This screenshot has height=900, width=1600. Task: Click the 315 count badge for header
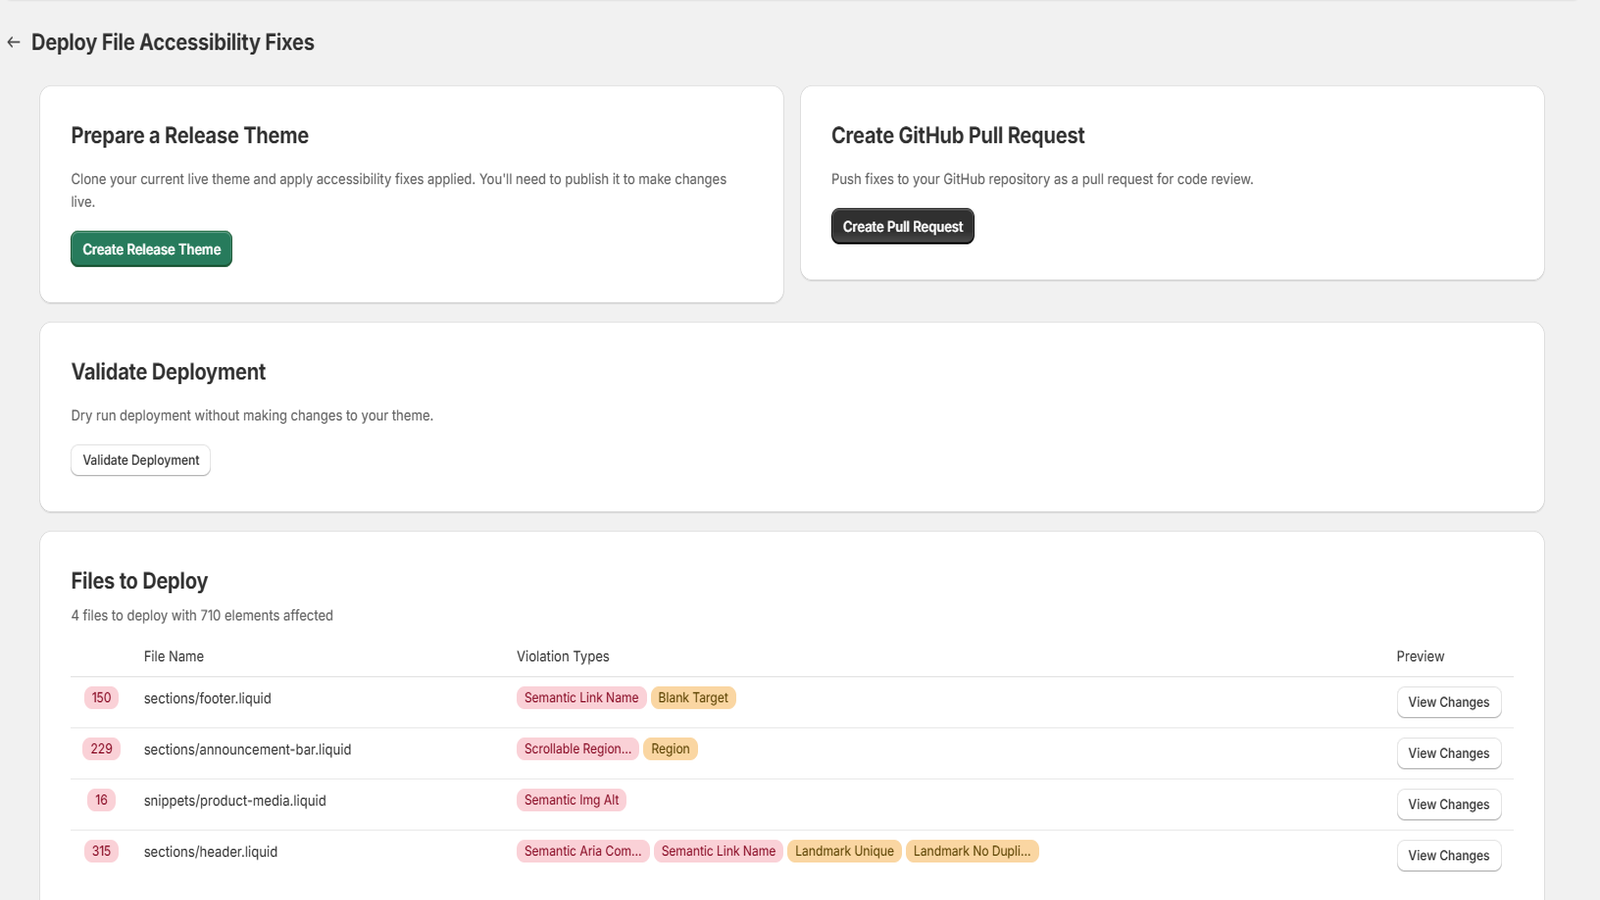coord(102,851)
